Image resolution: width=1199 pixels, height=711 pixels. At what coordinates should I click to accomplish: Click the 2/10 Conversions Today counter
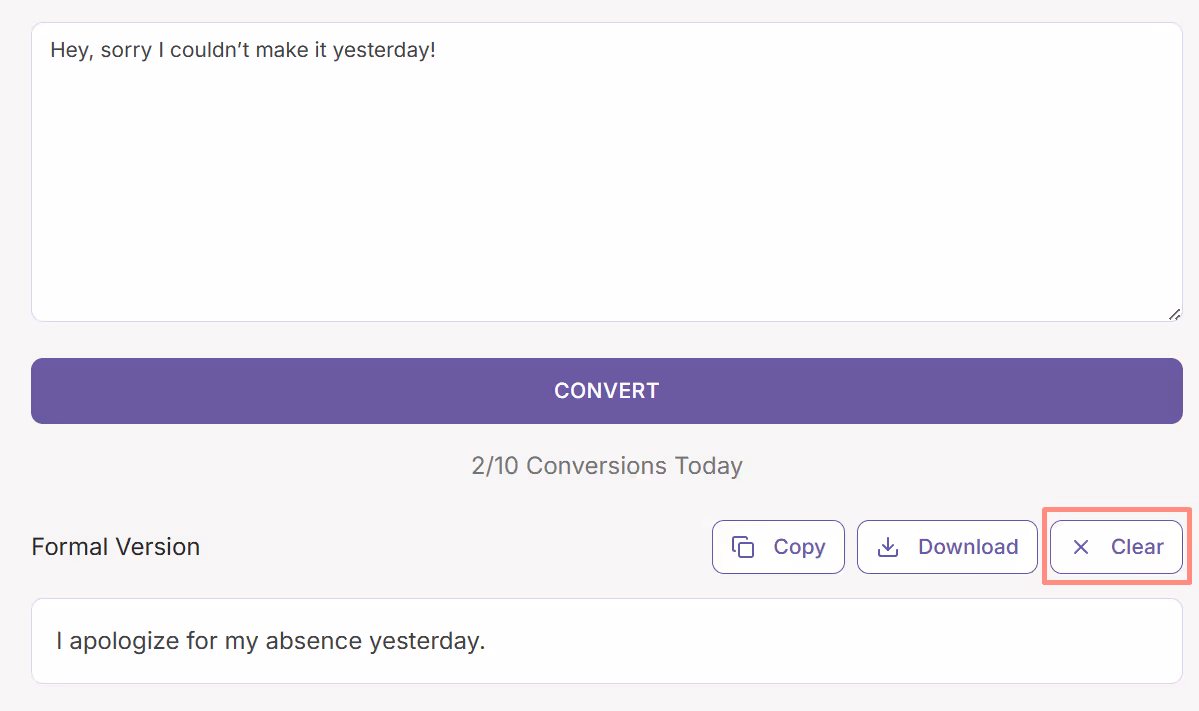pos(606,465)
